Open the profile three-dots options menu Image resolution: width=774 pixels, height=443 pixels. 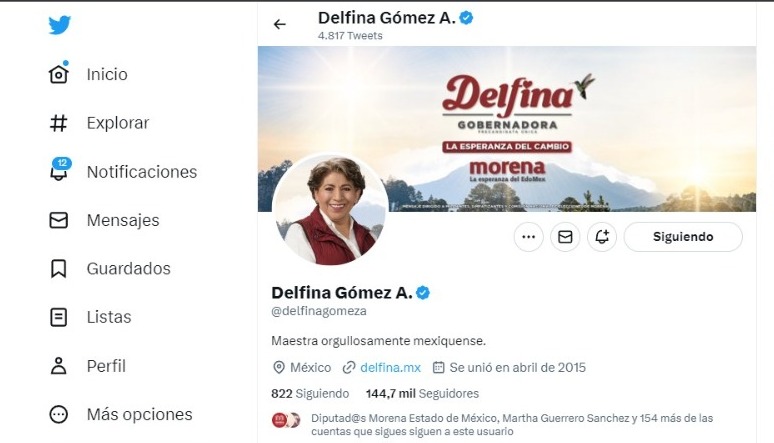click(x=529, y=237)
